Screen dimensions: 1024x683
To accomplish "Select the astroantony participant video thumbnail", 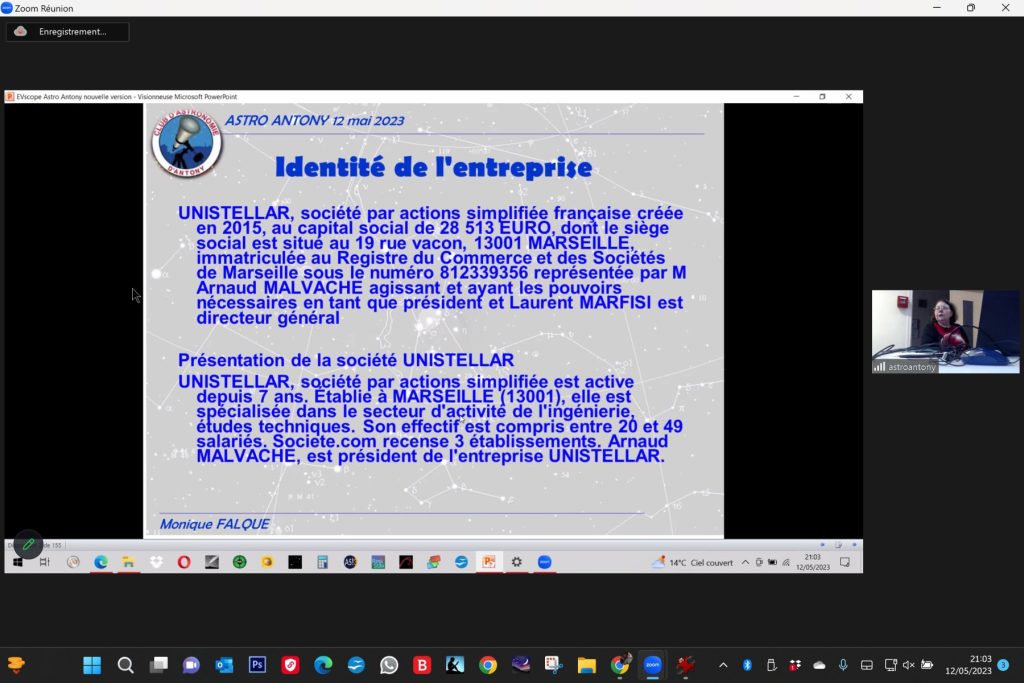I will pos(945,332).
